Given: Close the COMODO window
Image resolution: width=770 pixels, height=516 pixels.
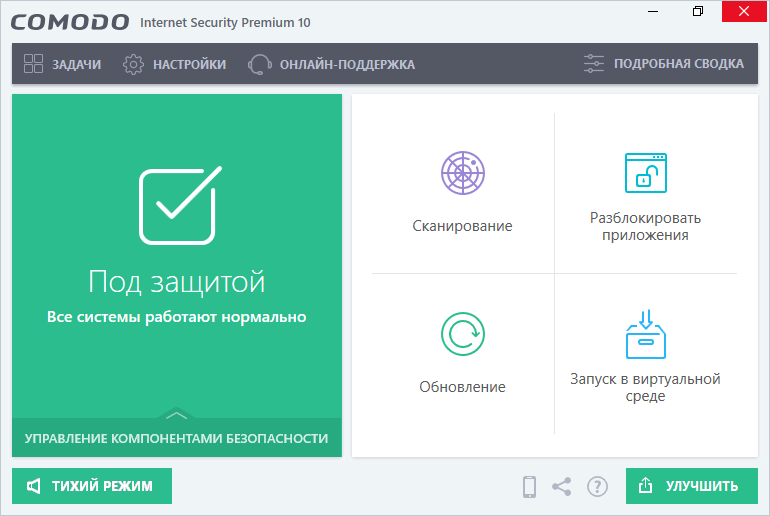Looking at the screenshot, I should [743, 11].
